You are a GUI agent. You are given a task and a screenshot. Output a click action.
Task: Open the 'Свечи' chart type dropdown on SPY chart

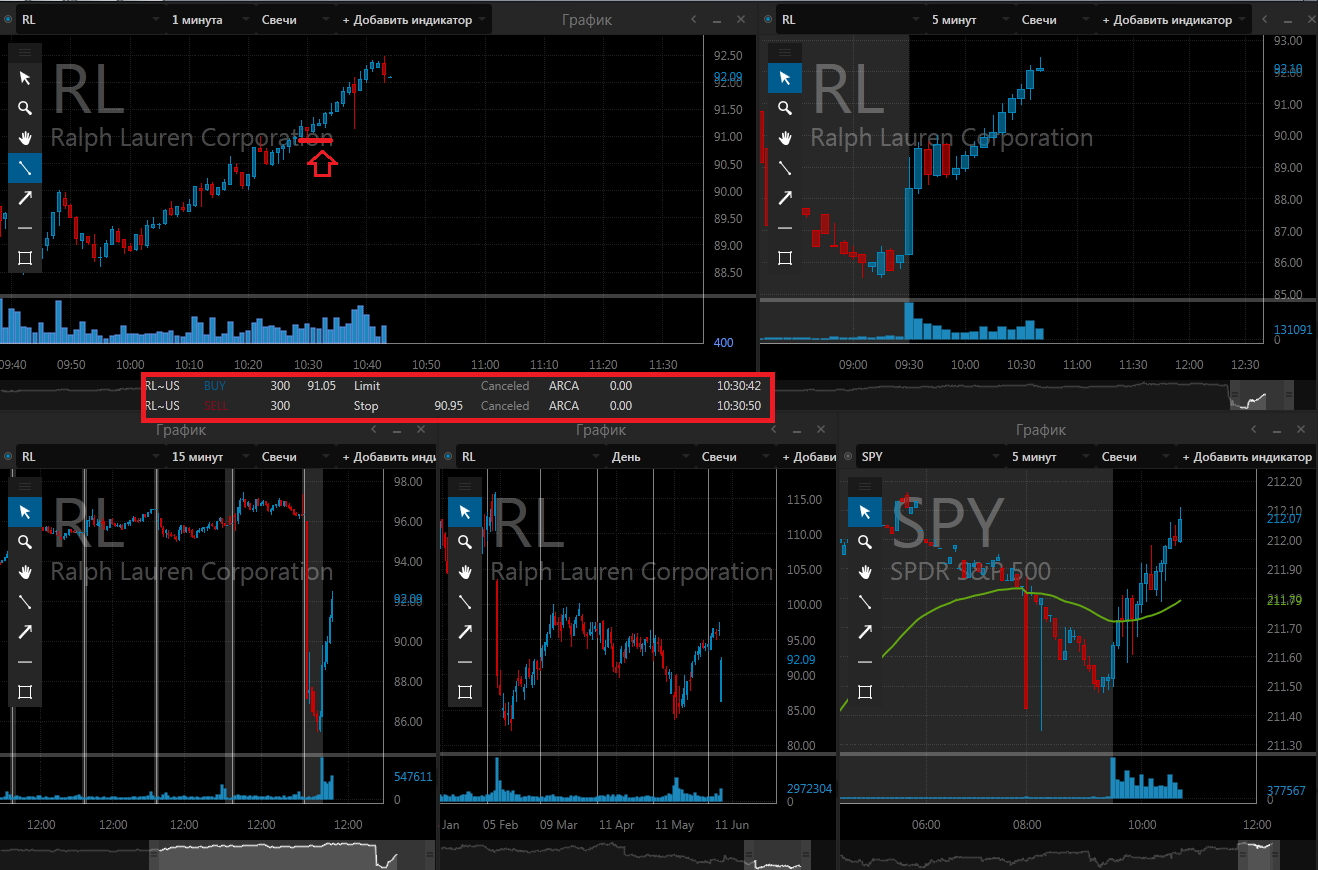coord(1136,457)
